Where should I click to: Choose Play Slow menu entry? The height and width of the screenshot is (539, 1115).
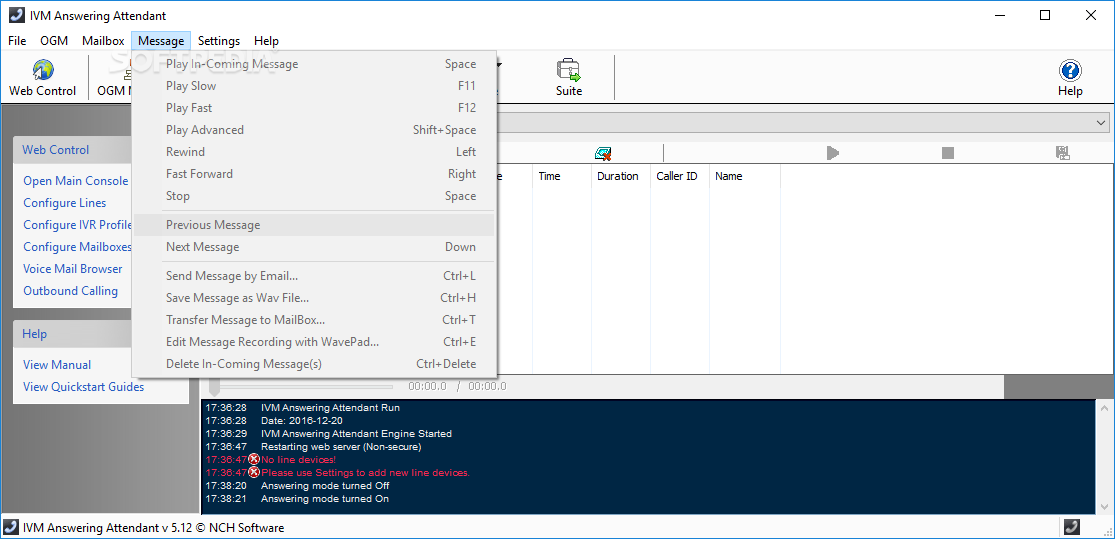[x=314, y=86]
